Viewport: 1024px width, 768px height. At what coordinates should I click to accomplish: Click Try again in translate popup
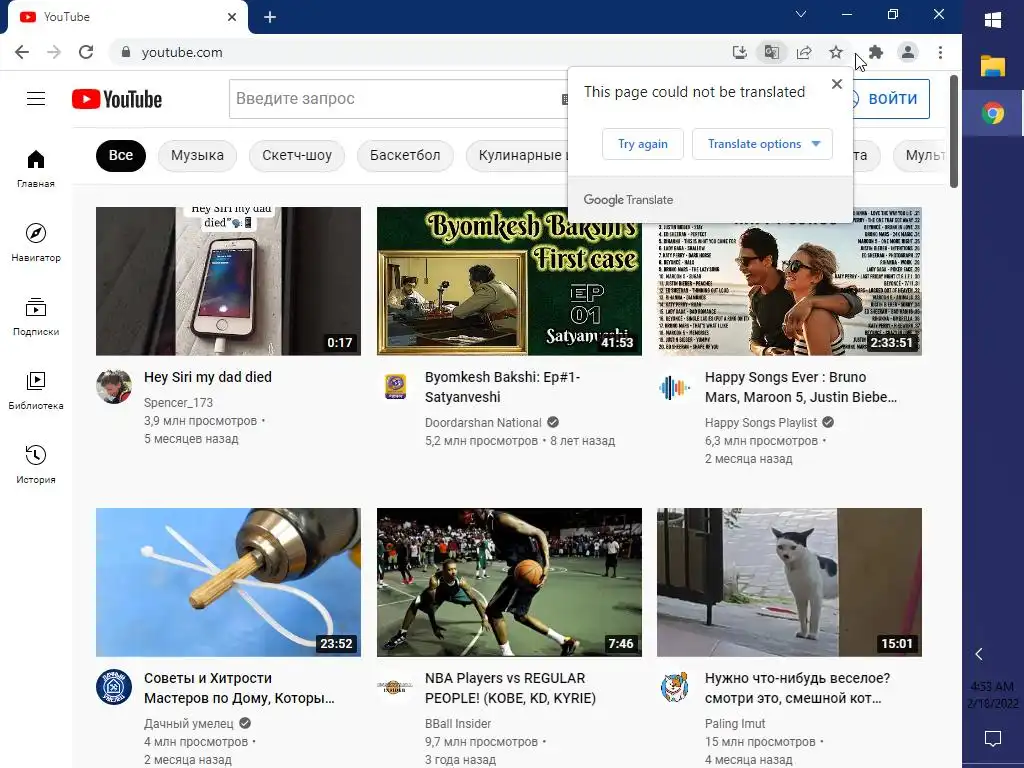pyautogui.click(x=643, y=144)
